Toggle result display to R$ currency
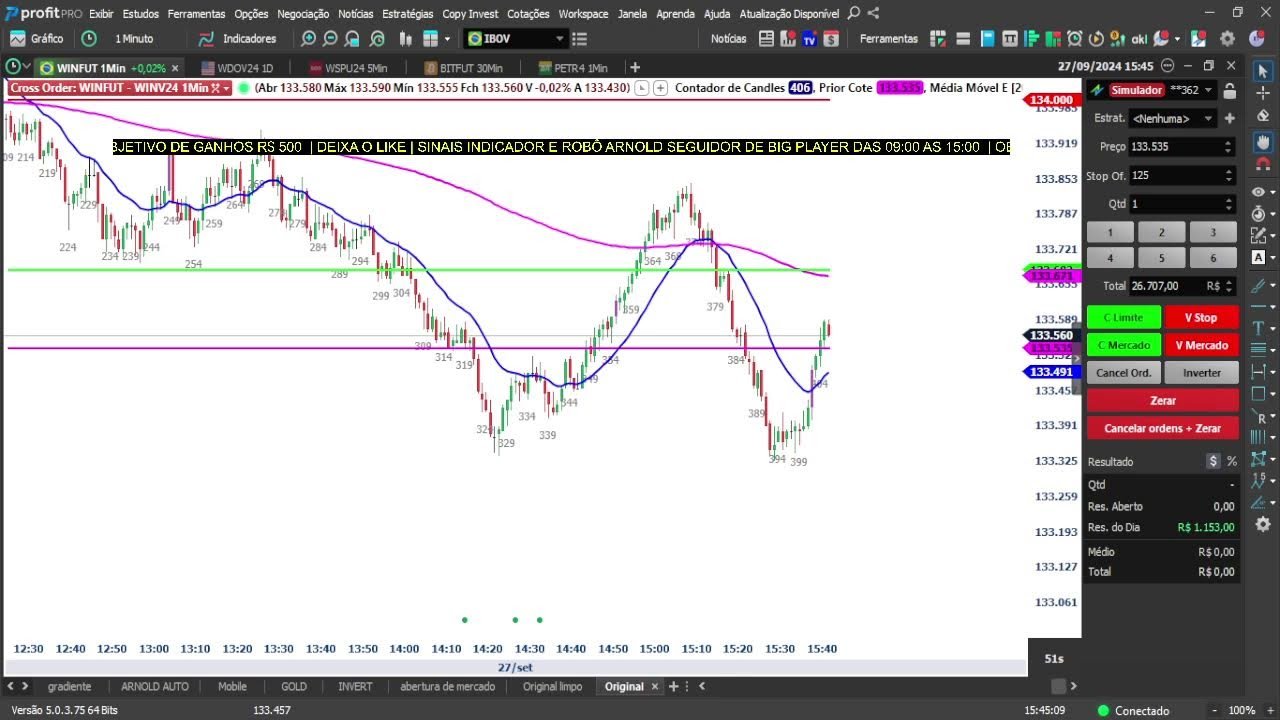 [1213, 461]
